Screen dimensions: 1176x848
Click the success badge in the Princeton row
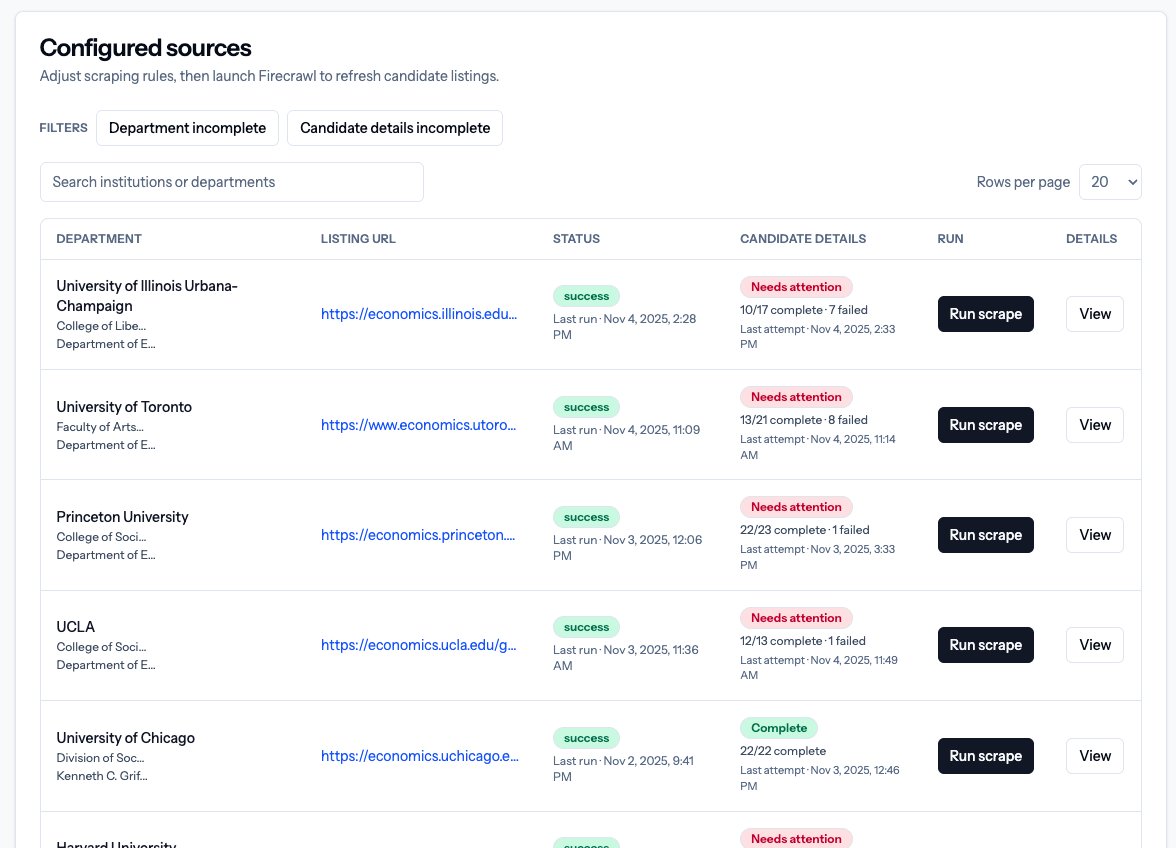tap(586, 517)
